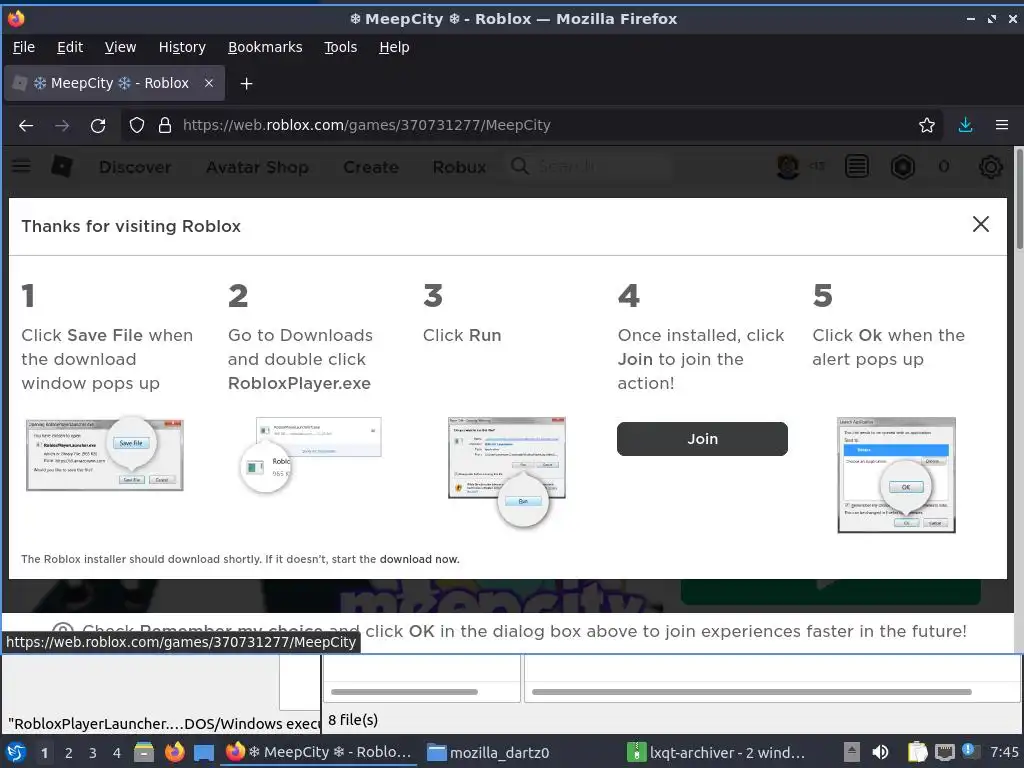Open the removable media eject tray icon
The width and height of the screenshot is (1024, 768).
pyautogui.click(x=852, y=752)
